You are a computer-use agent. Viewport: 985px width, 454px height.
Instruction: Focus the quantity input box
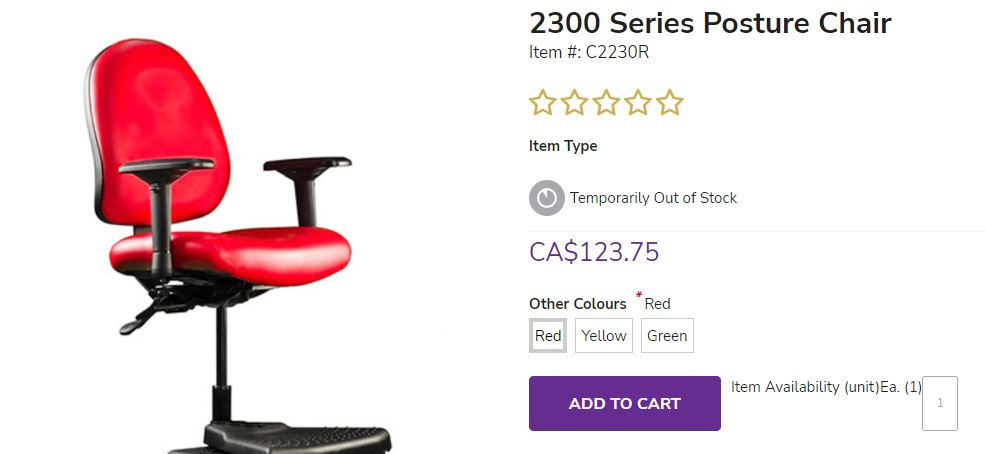tap(940, 403)
